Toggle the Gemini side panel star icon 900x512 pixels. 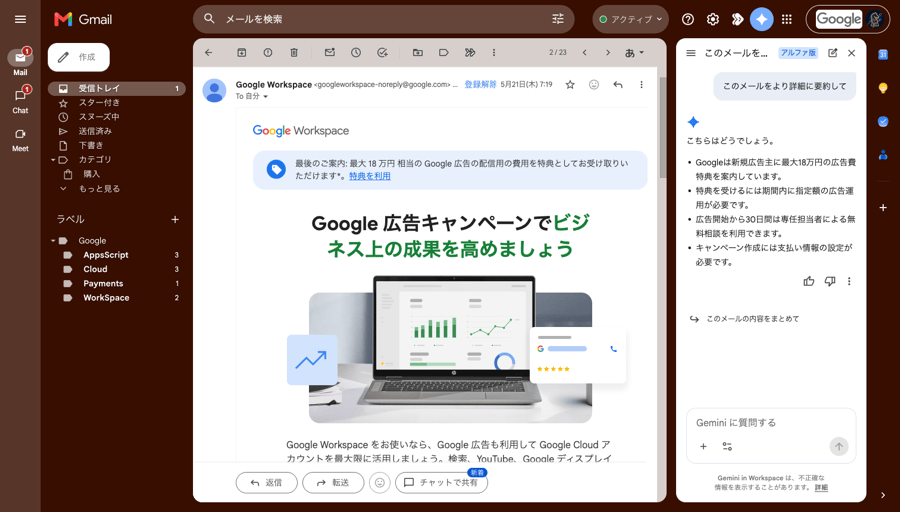[762, 20]
